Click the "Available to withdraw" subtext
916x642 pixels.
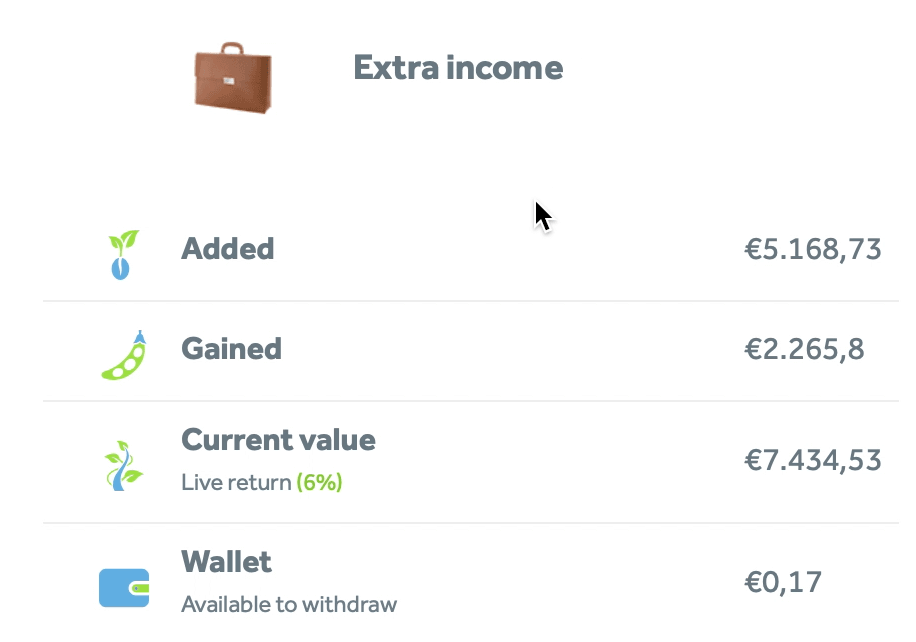289,605
